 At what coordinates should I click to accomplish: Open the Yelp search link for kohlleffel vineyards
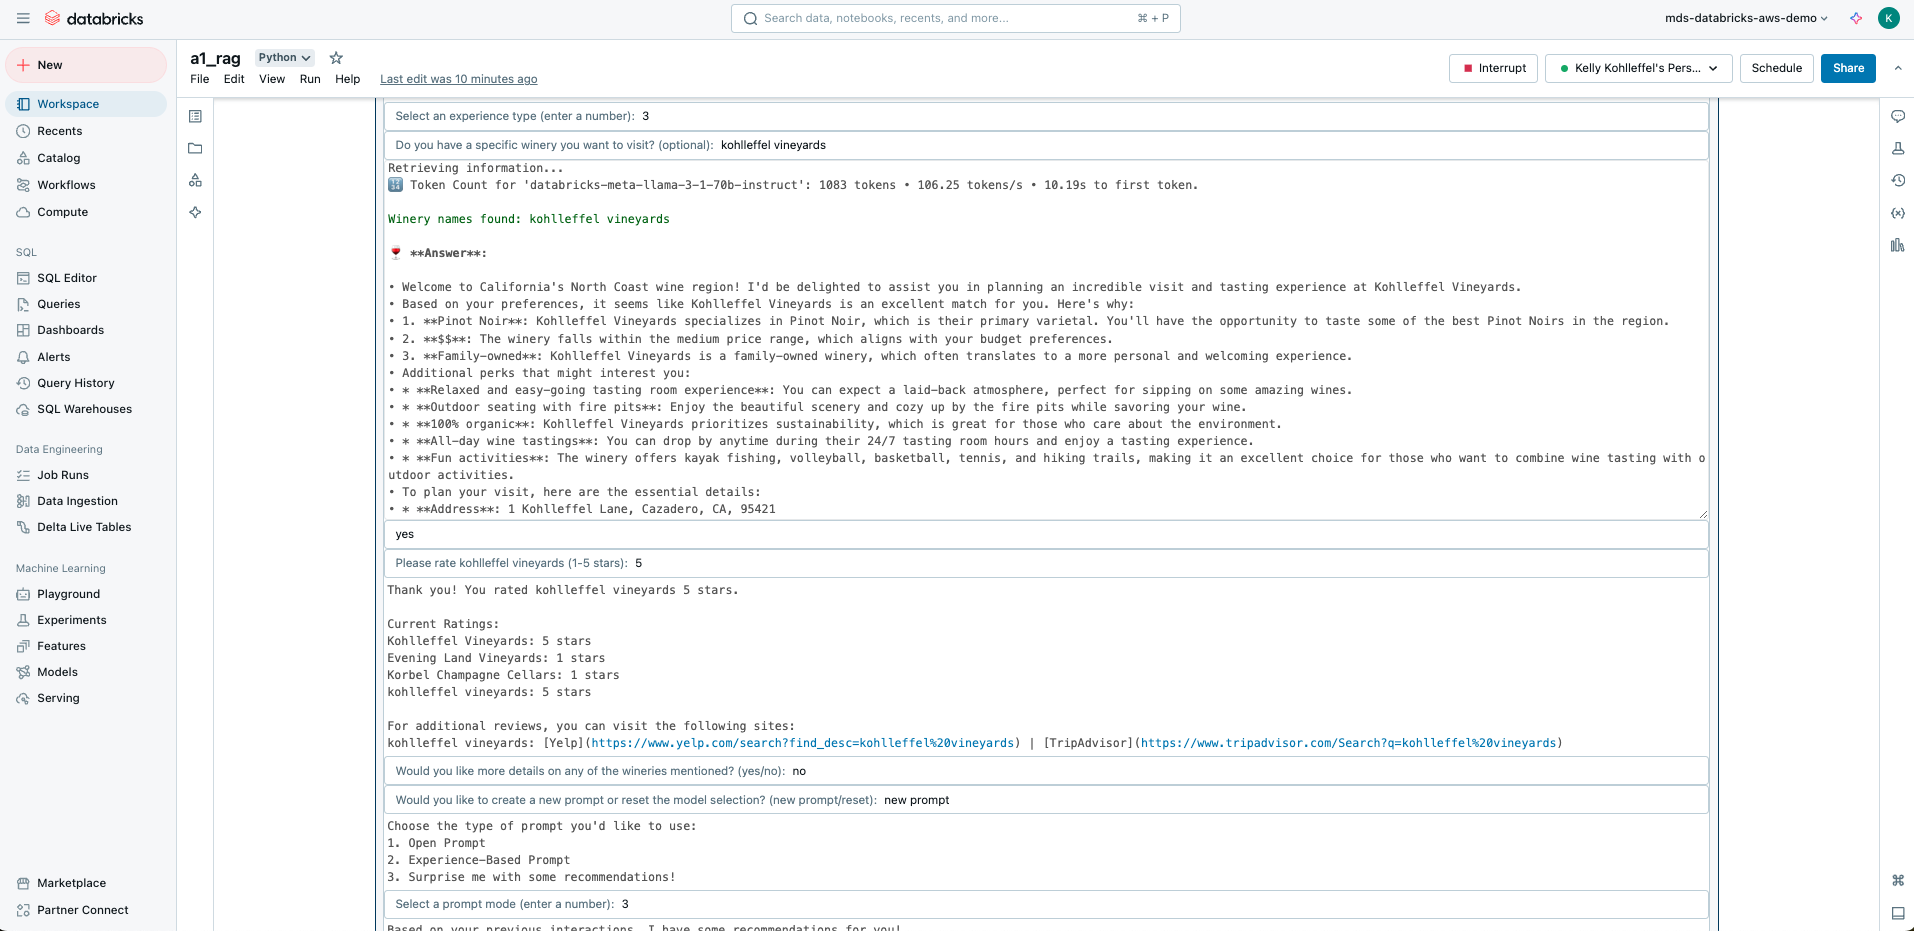(x=803, y=743)
